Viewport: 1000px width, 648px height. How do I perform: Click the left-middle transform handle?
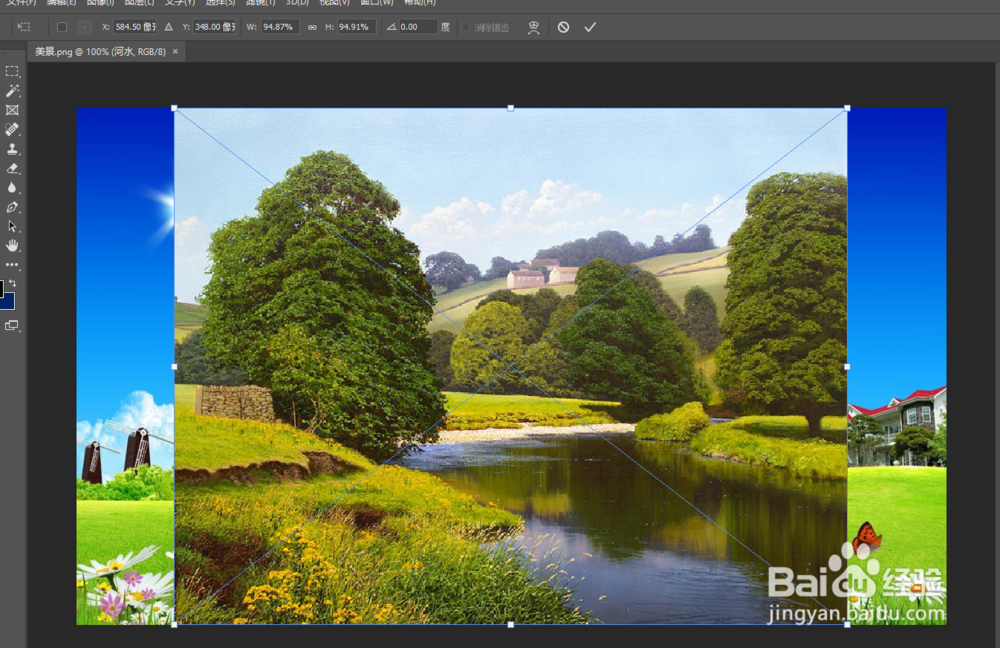click(x=174, y=367)
